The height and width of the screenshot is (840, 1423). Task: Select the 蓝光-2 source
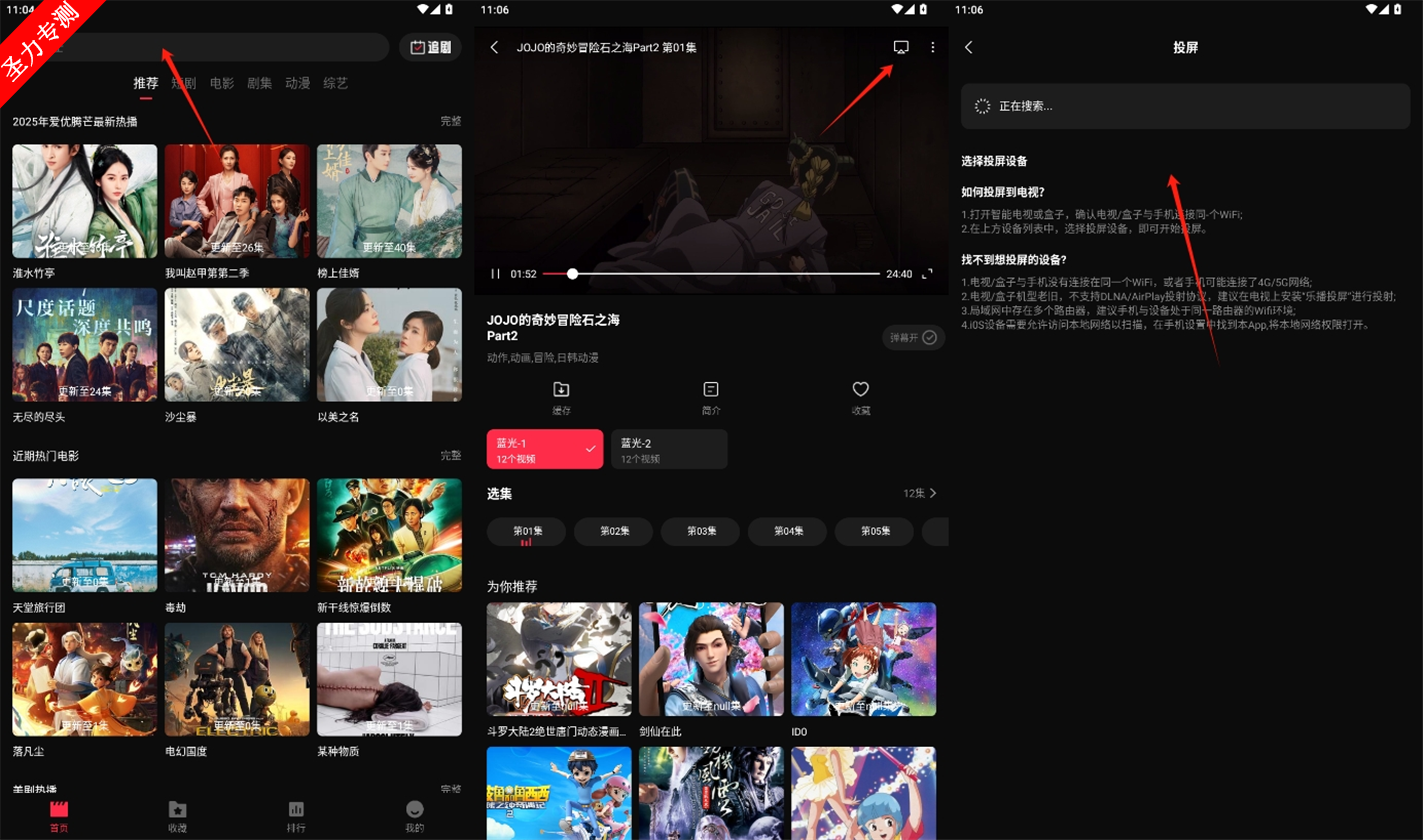coord(669,449)
